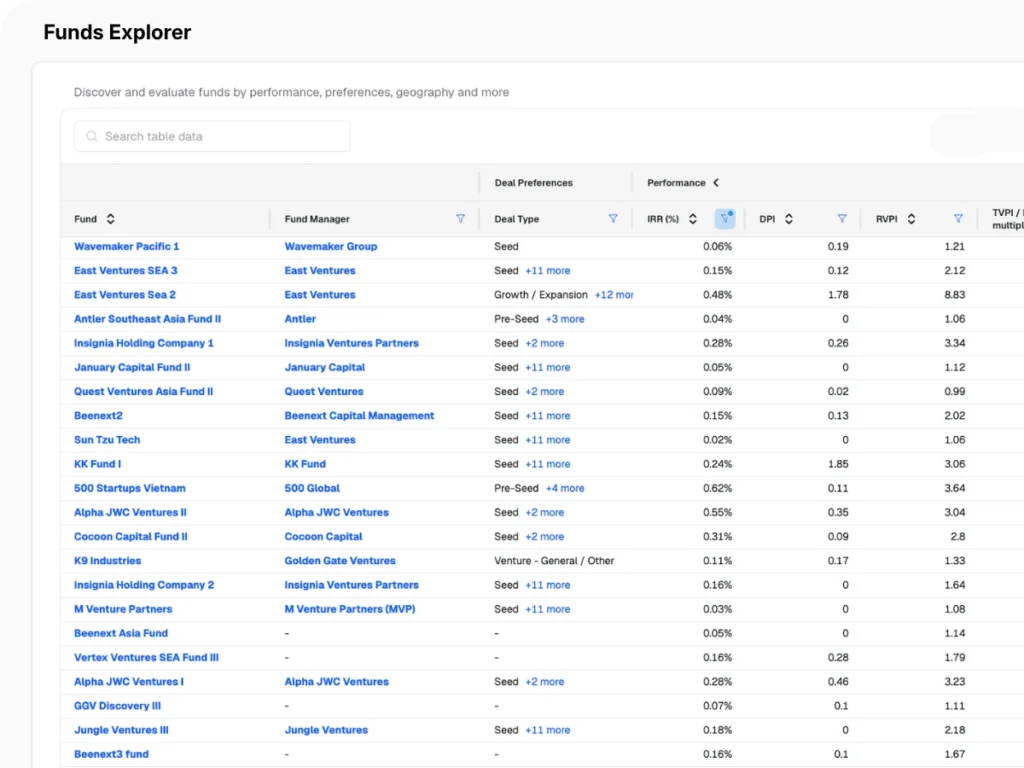Sort by DPI column arrows

(789, 219)
